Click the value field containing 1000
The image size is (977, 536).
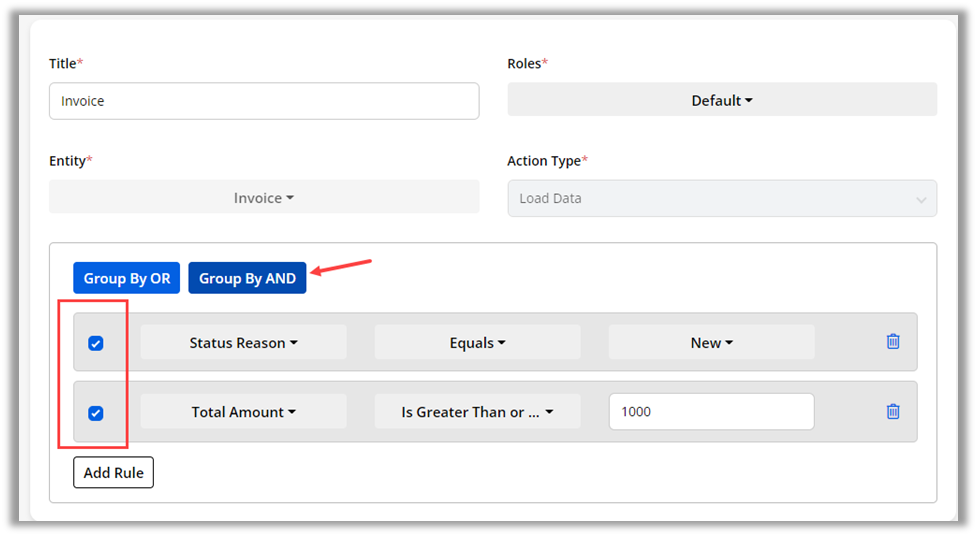point(711,412)
